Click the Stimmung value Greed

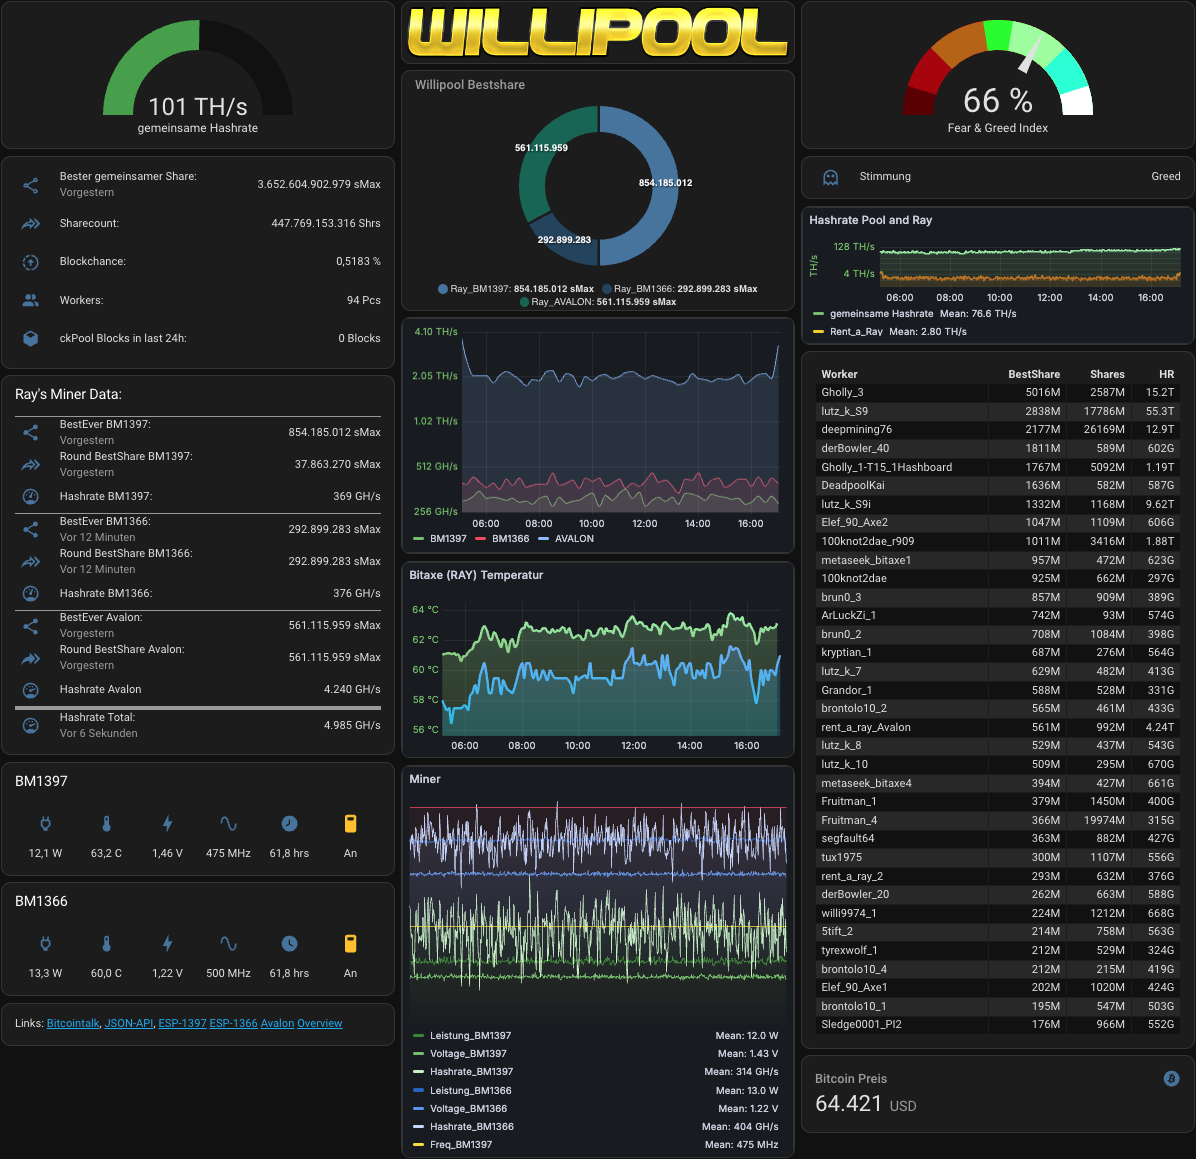tap(1165, 177)
